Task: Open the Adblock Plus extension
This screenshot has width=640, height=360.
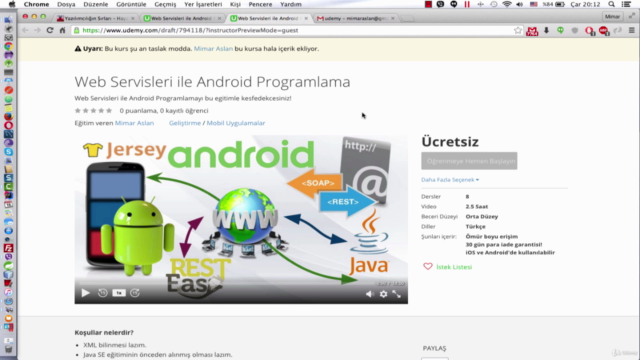Action: [603, 31]
